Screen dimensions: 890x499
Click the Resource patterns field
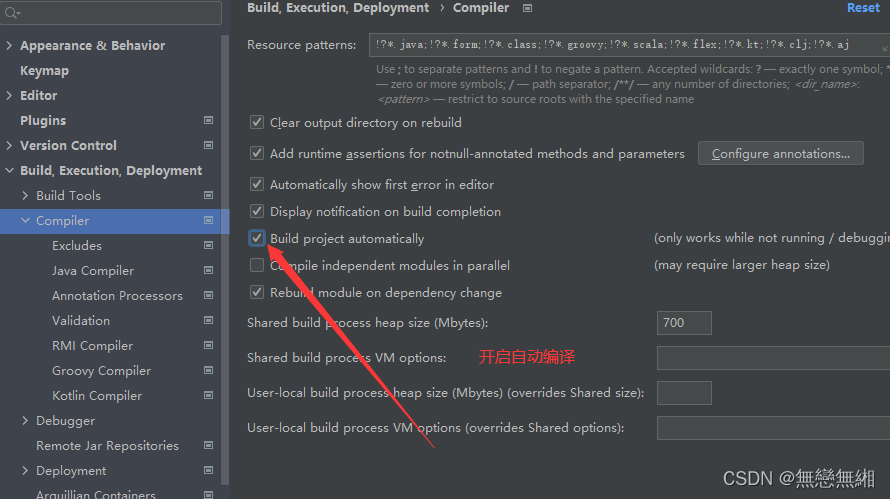click(629, 45)
